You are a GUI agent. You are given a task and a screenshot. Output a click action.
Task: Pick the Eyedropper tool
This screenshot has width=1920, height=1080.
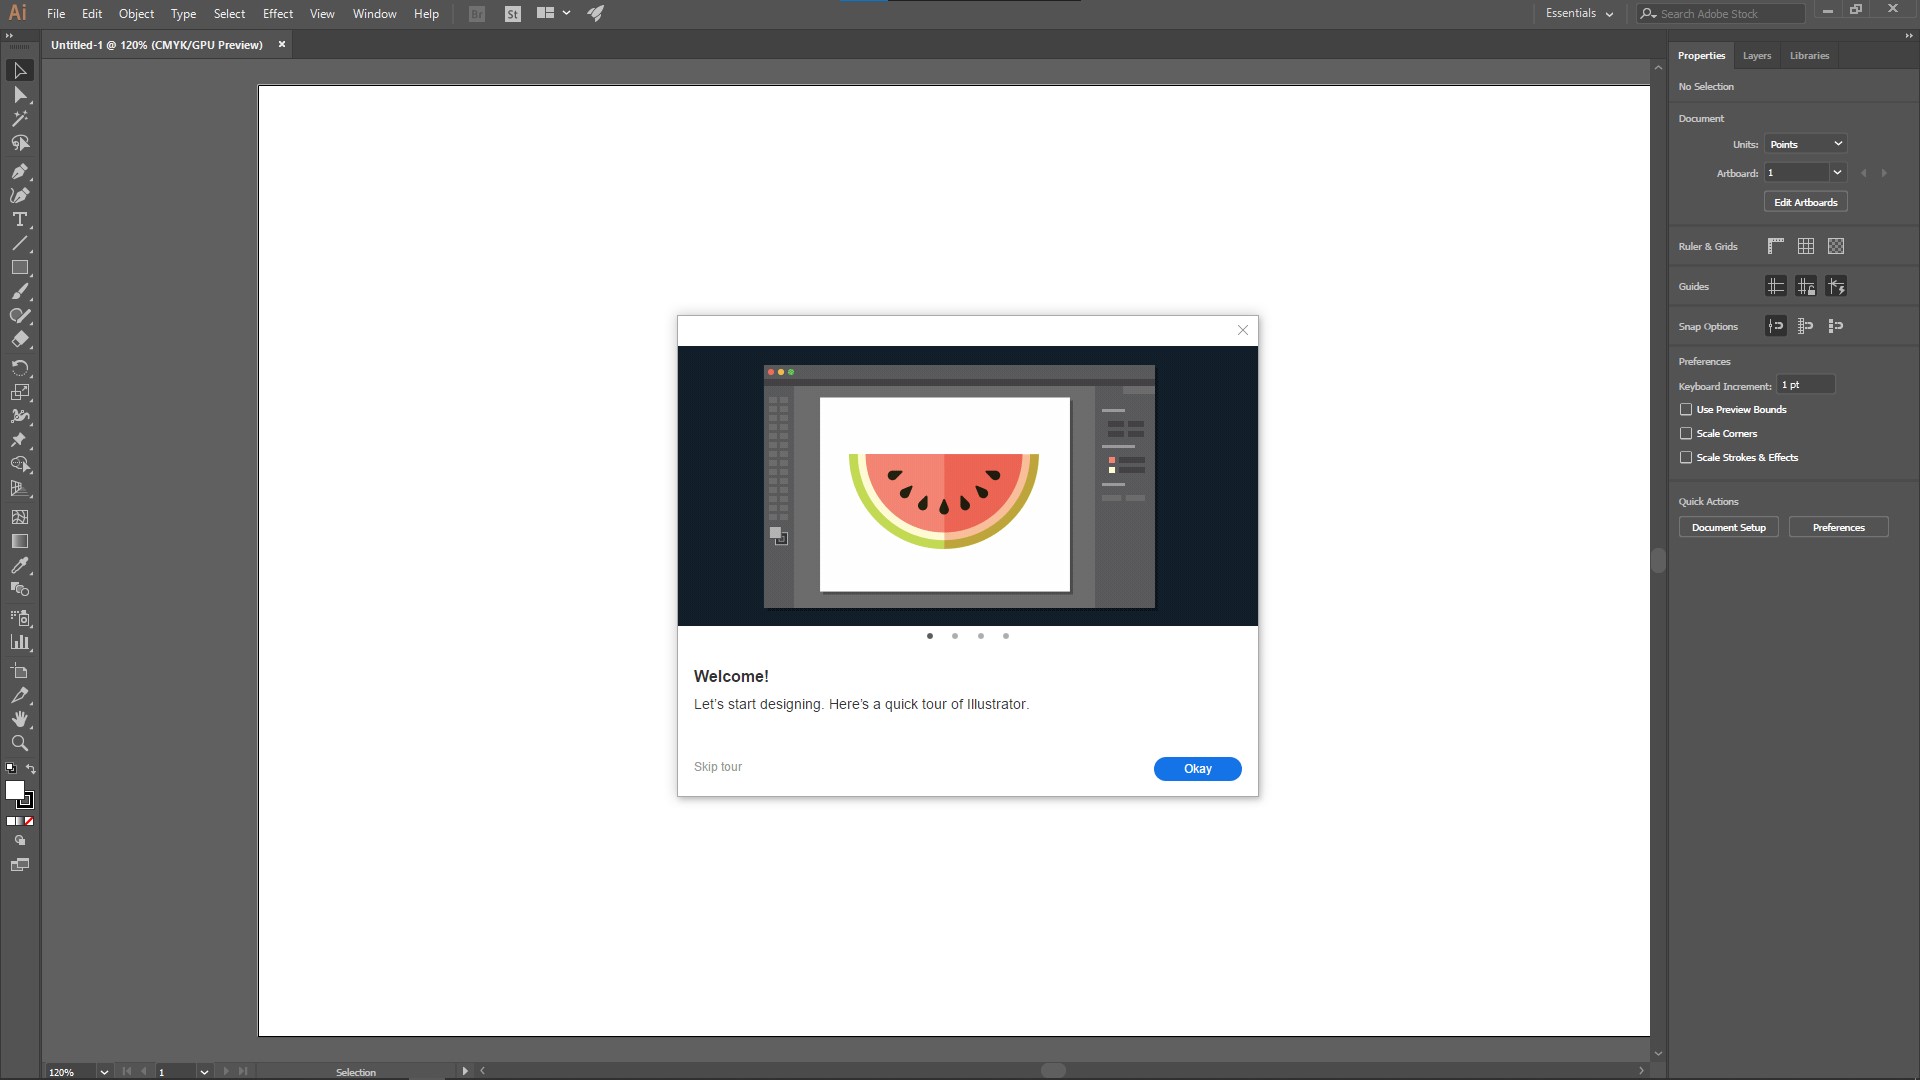tap(19, 566)
